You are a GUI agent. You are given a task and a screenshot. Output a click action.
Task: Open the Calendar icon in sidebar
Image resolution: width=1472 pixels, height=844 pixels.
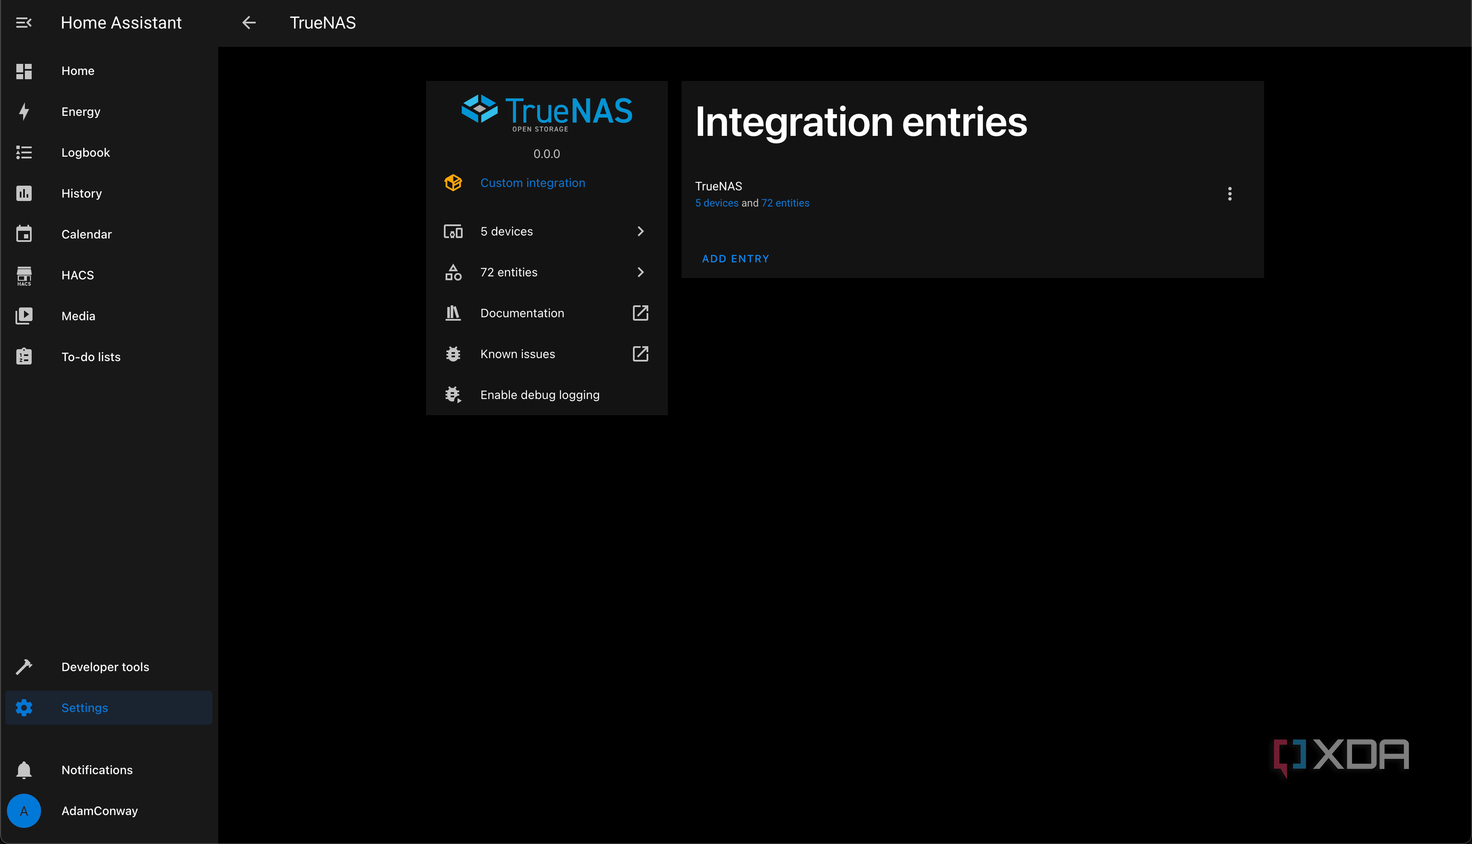click(x=24, y=234)
